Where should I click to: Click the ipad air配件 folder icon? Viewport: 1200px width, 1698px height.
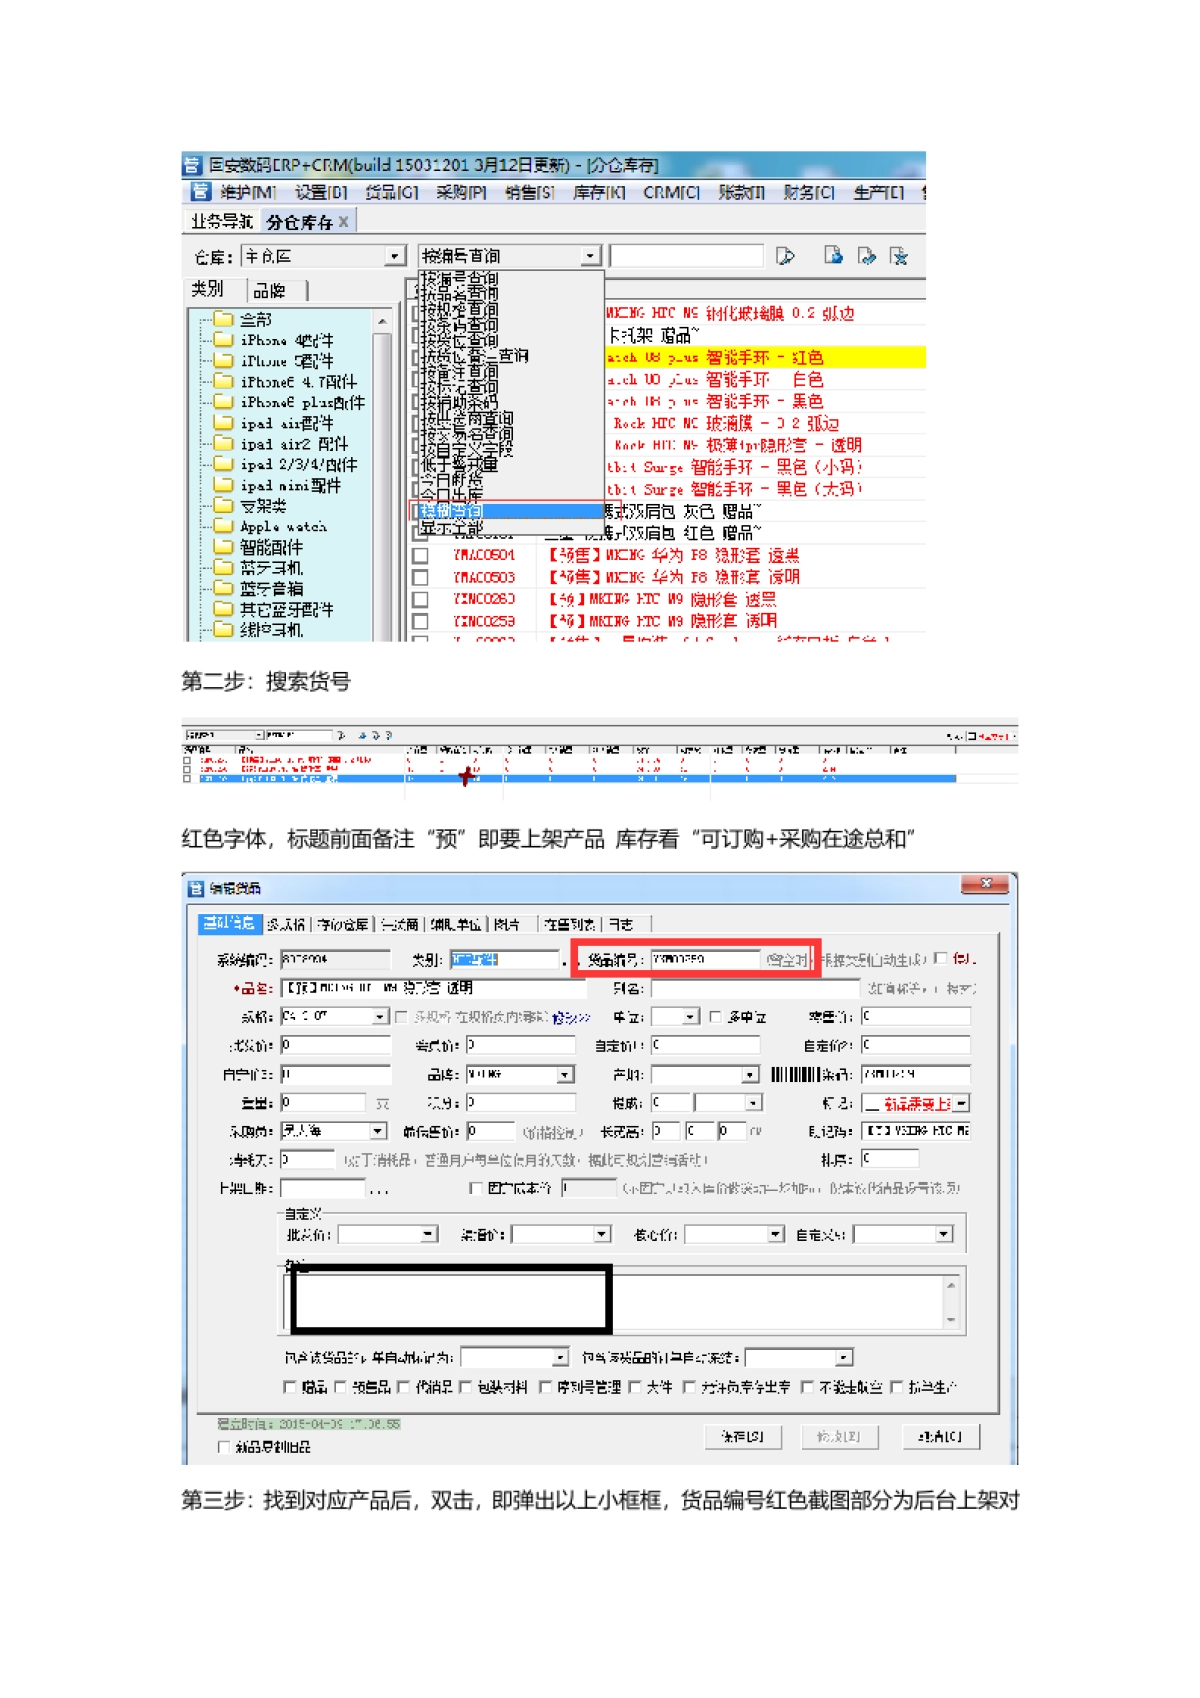224,423
